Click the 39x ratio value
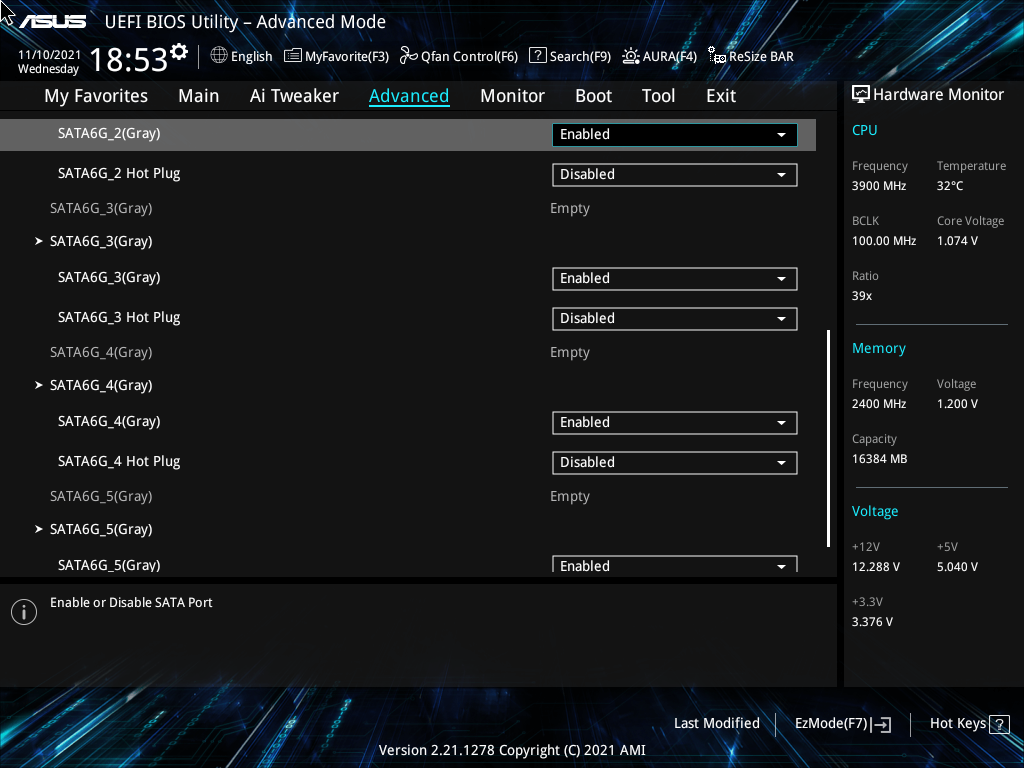This screenshot has width=1024, height=768. 861,296
